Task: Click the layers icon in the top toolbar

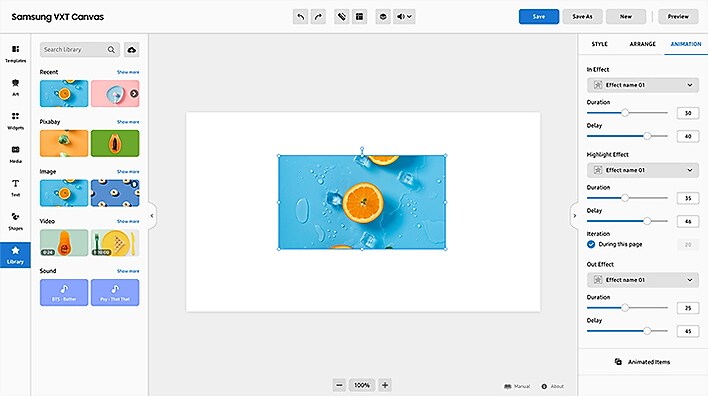Action: 383,17
